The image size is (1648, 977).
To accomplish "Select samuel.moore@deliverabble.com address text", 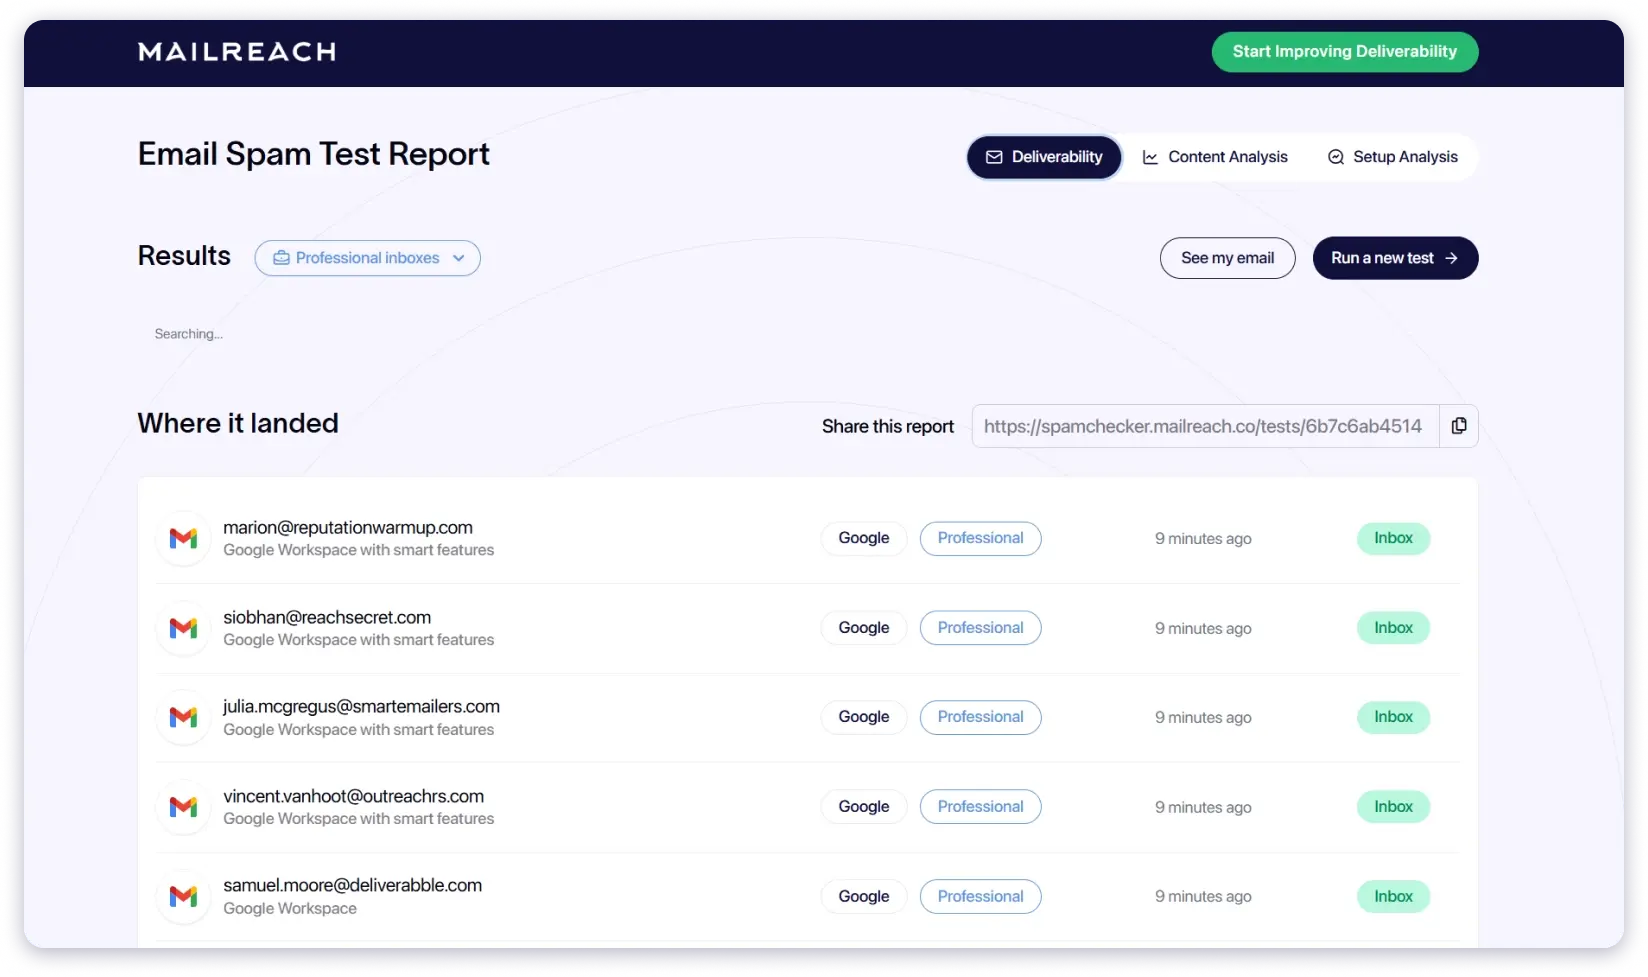I will [352, 886].
